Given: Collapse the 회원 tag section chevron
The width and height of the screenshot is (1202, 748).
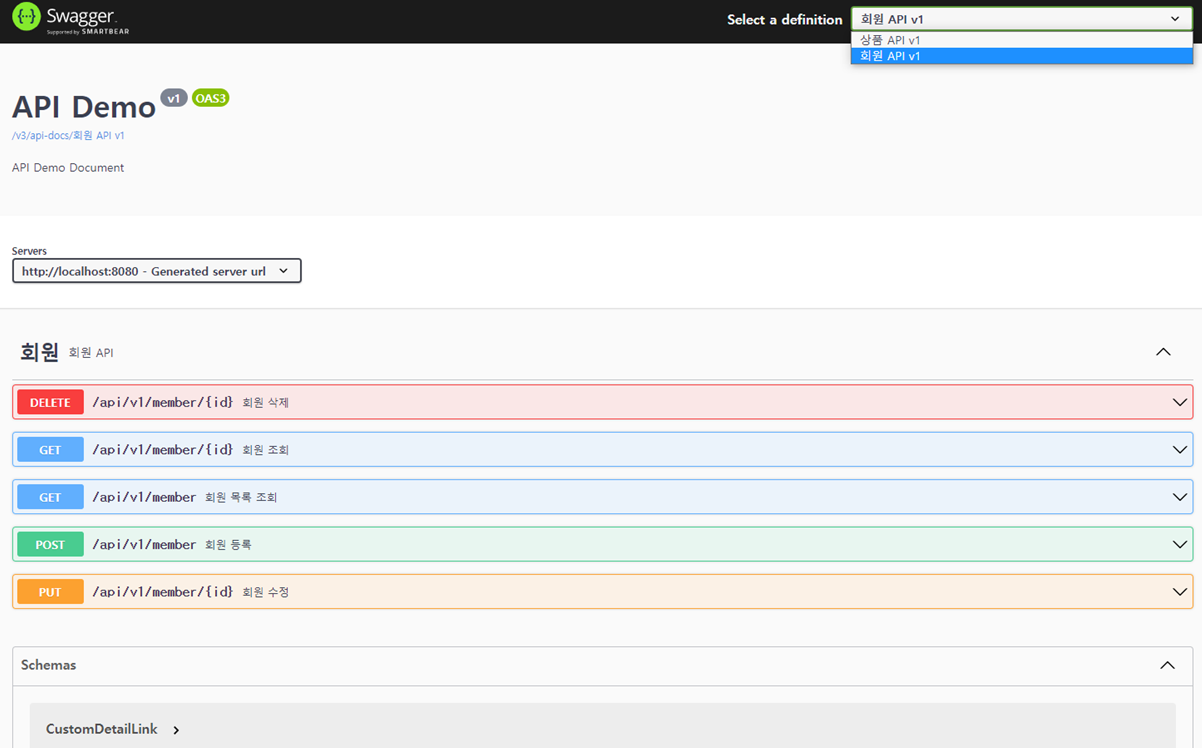Looking at the screenshot, I should [1163, 352].
